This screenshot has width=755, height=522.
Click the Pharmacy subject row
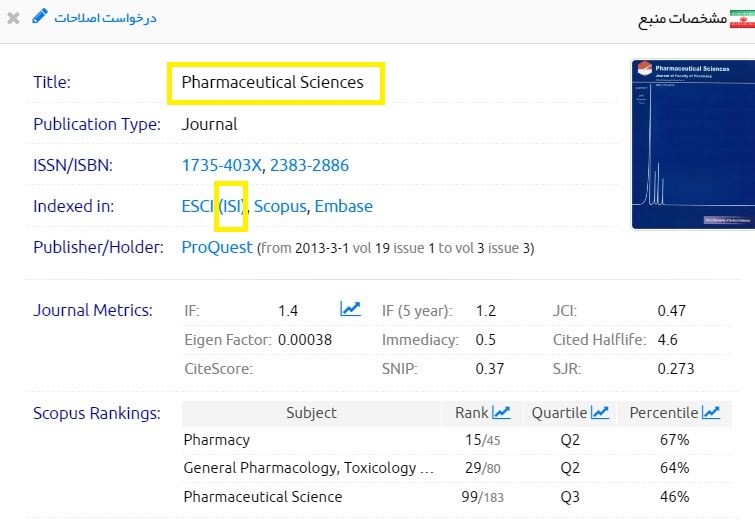(217, 440)
